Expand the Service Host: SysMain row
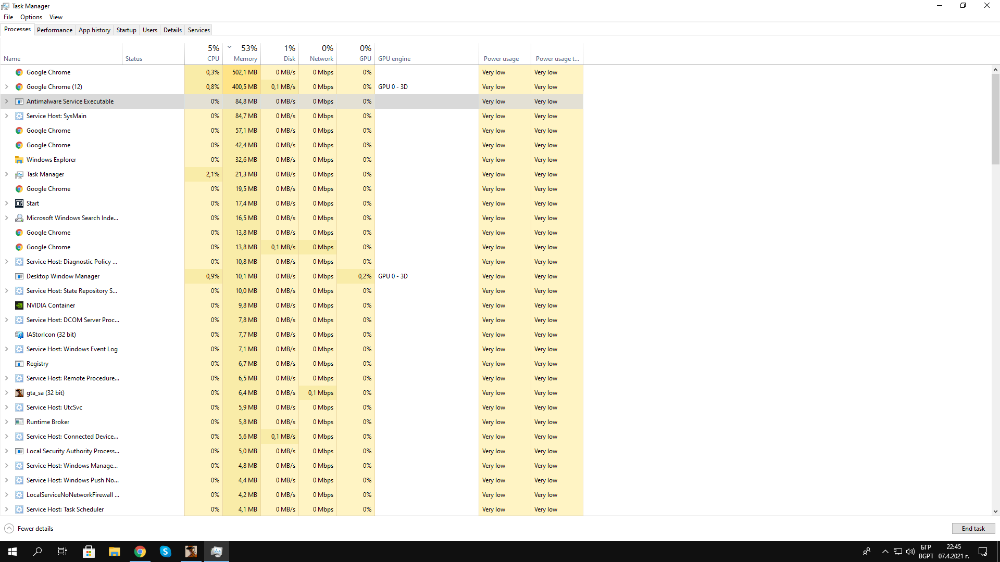 coord(6,116)
